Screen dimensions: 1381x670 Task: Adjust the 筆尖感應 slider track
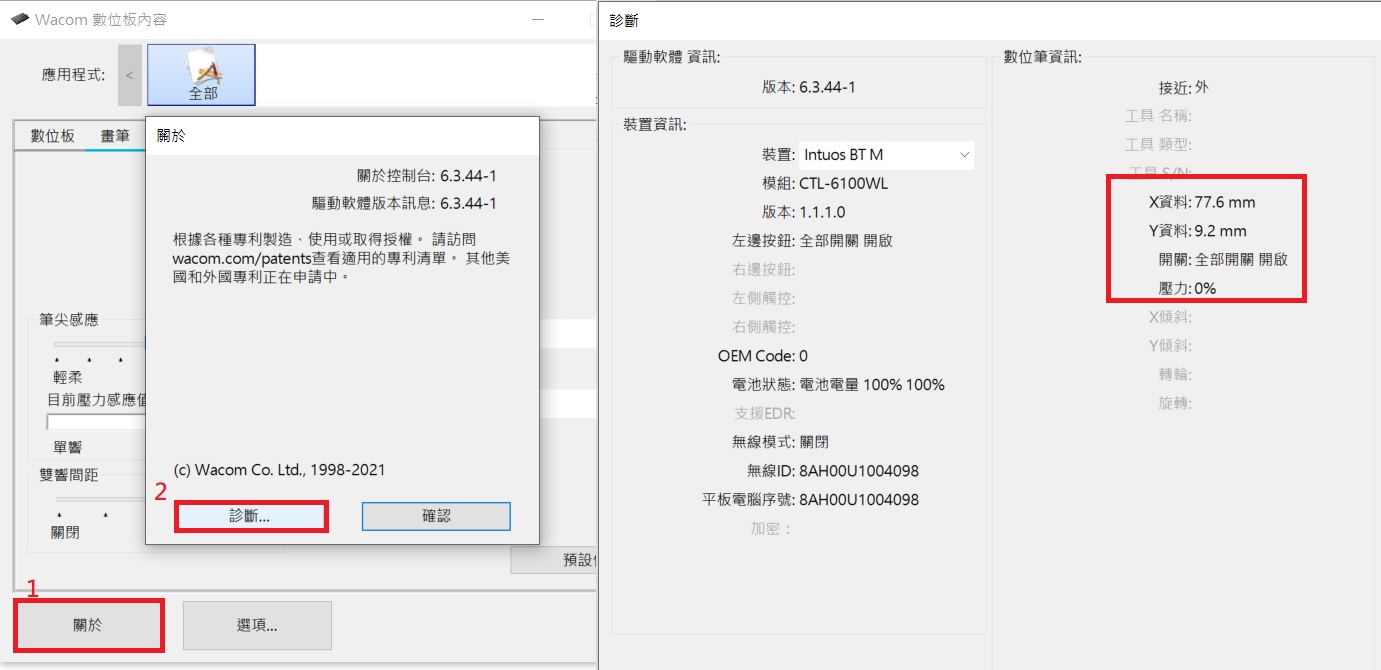coord(100,343)
